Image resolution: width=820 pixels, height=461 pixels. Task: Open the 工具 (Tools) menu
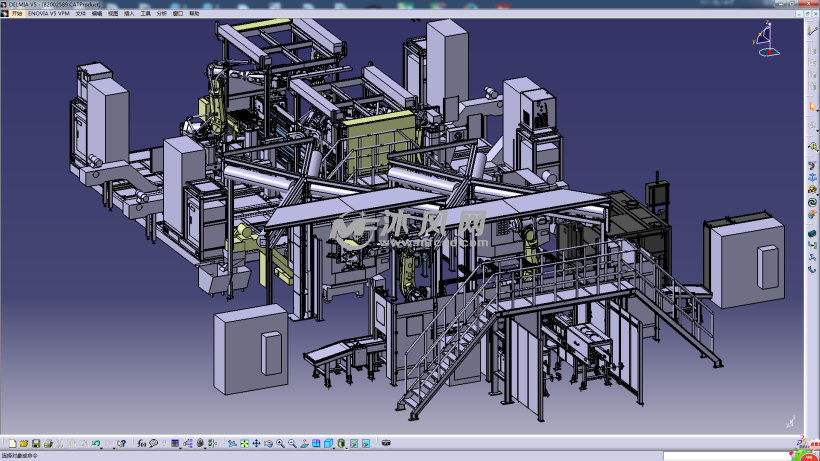point(146,15)
